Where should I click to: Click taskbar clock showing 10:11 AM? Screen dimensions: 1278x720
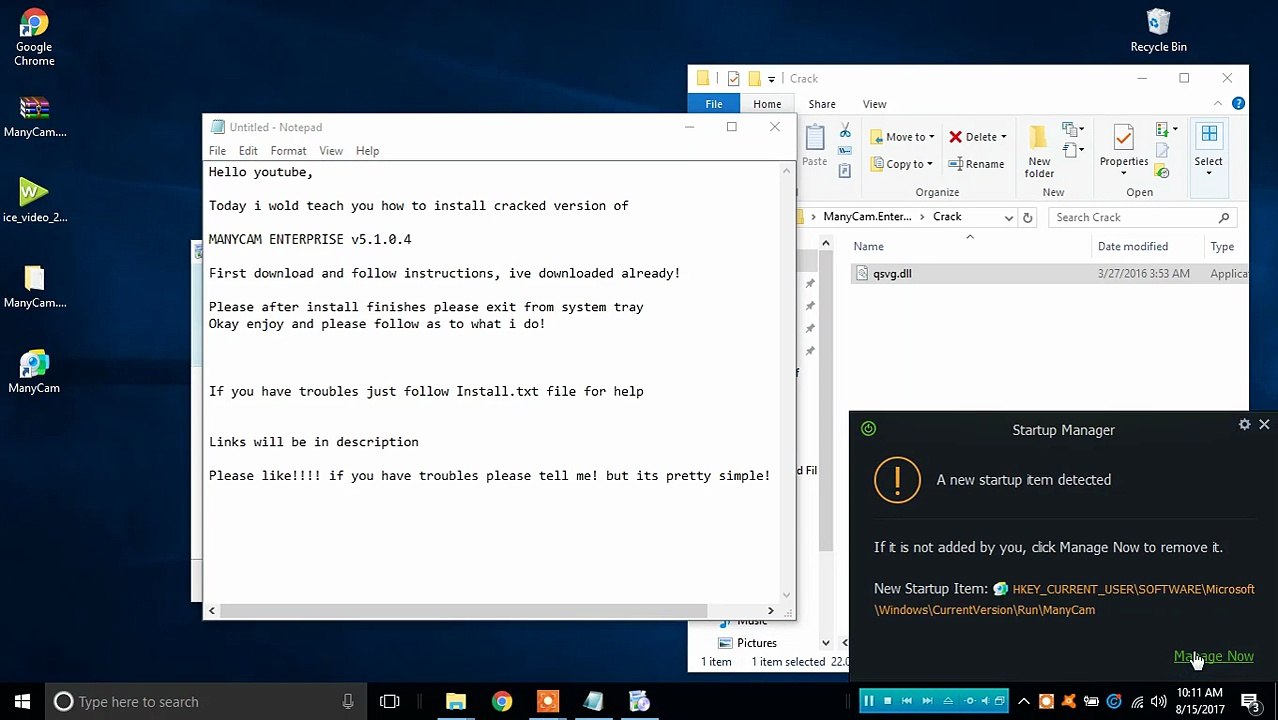(x=1200, y=701)
